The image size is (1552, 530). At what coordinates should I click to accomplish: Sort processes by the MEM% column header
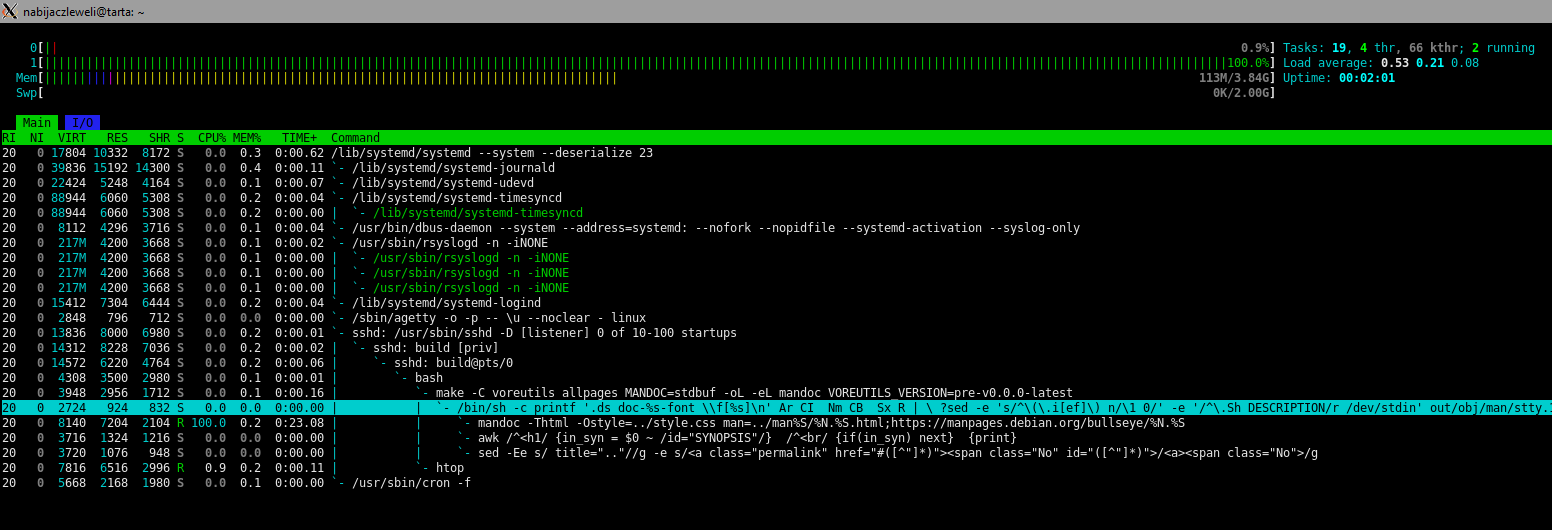(246, 138)
